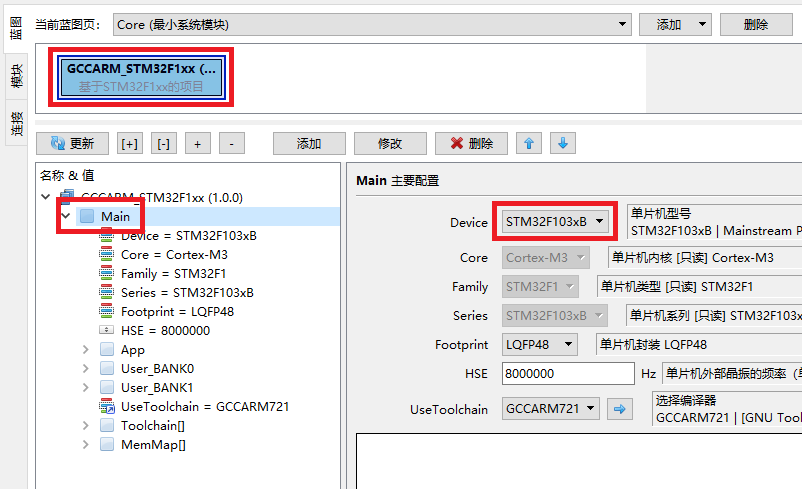Click User_BANK1 node icon
802x489 pixels.
(107, 387)
